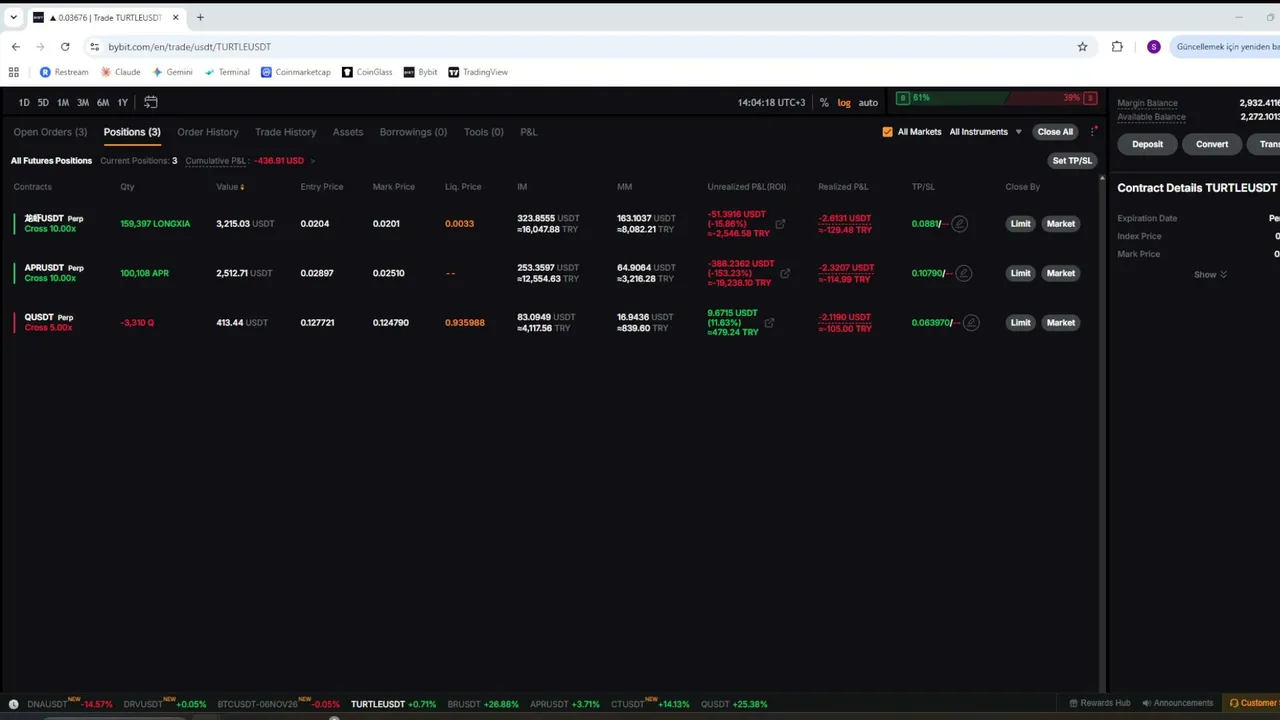This screenshot has height=720, width=1280.
Task: Reload the Bybit page
Action: coord(65,47)
